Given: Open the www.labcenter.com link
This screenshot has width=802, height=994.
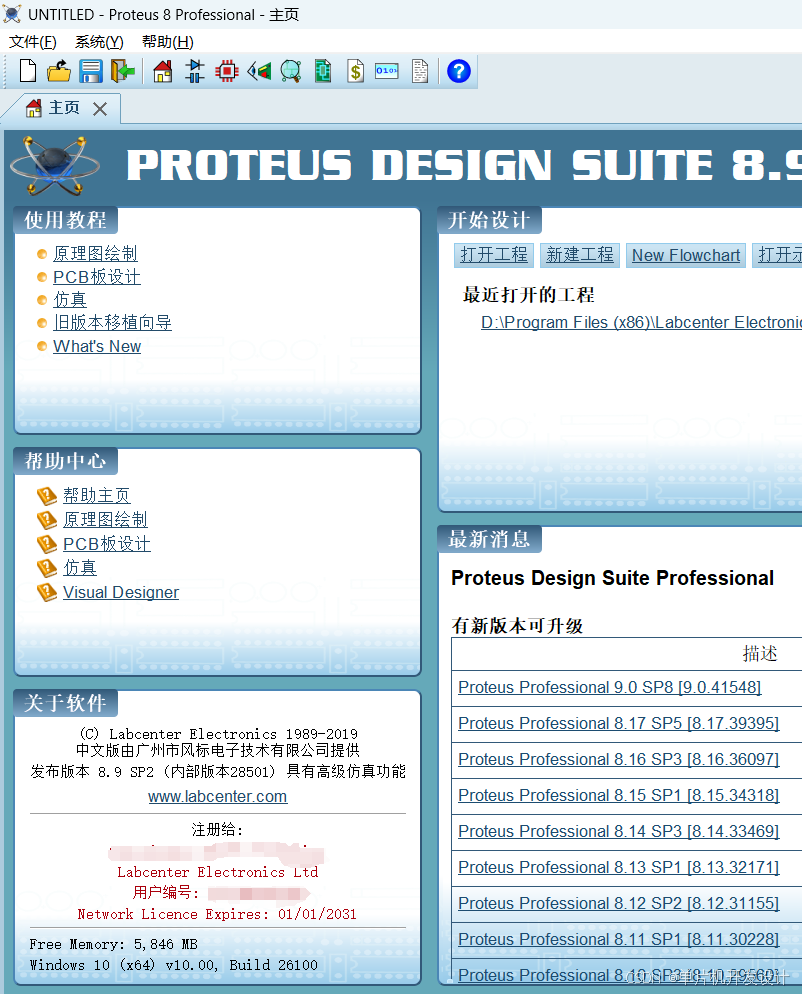Looking at the screenshot, I should click(218, 796).
